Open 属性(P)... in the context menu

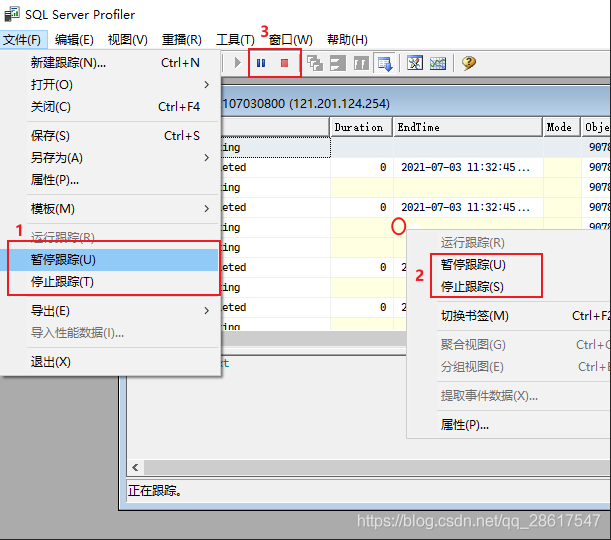pyautogui.click(x=509, y=425)
